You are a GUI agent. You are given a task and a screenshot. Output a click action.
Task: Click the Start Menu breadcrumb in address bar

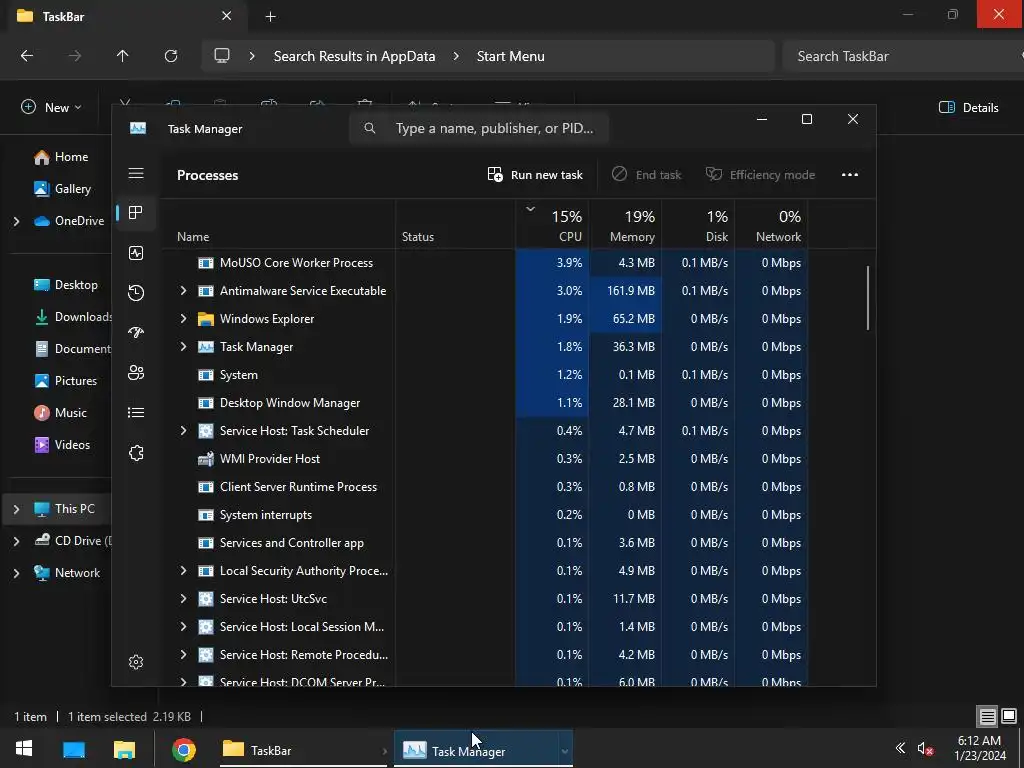click(x=511, y=56)
